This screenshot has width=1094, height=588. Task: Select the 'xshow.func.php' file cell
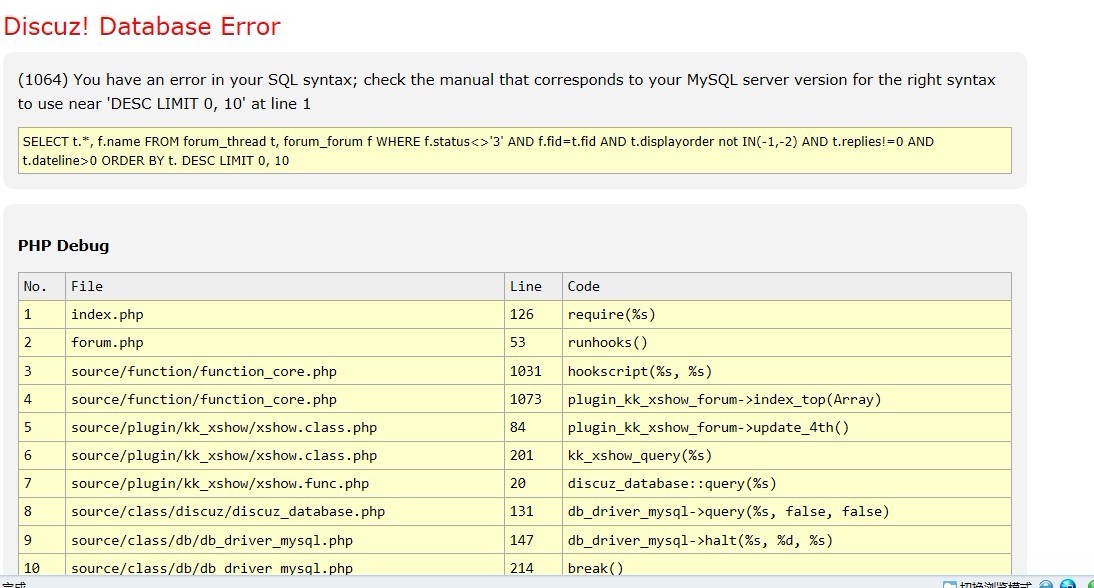tap(285, 483)
